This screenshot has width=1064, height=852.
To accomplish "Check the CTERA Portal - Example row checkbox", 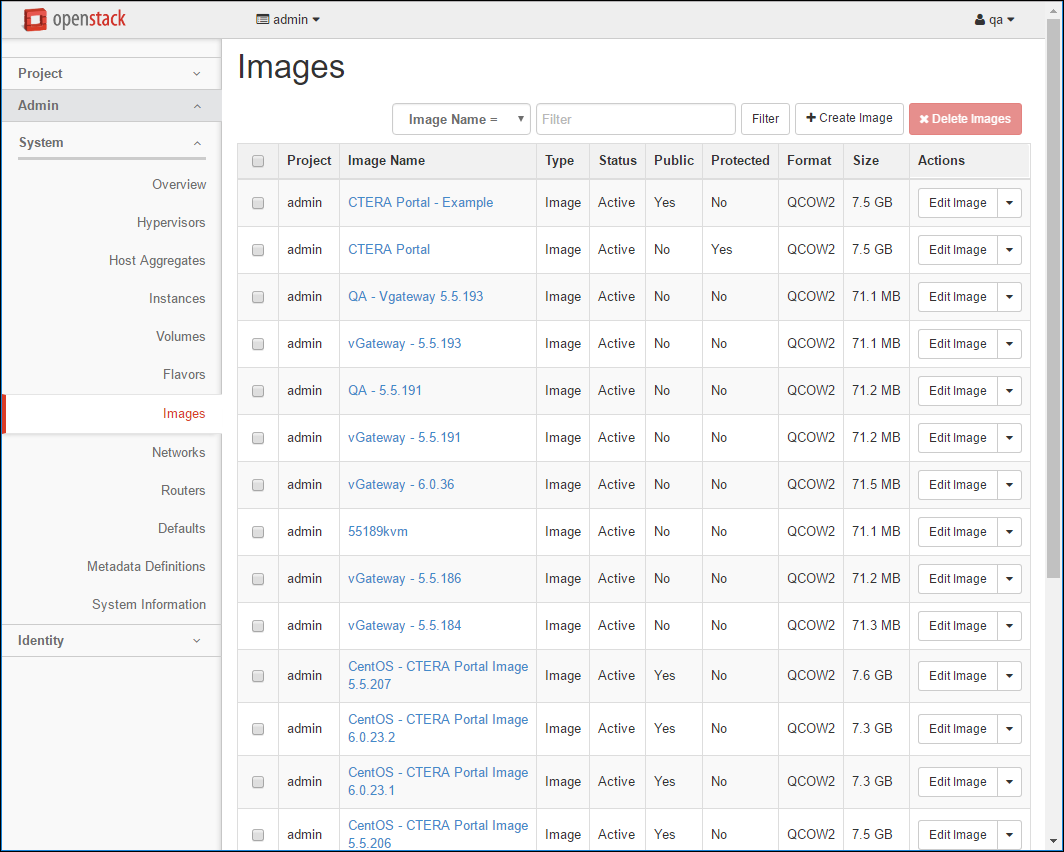I will tap(258, 203).
